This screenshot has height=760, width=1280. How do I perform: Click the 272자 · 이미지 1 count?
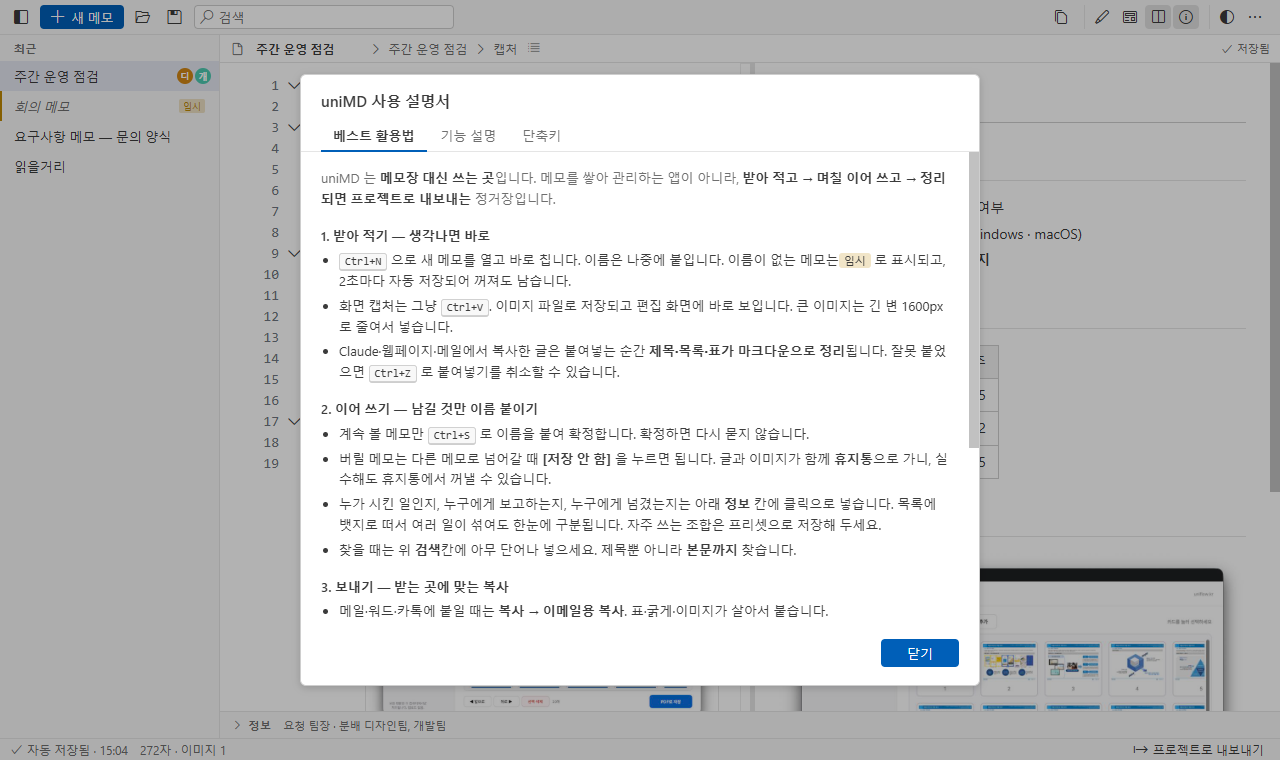pyautogui.click(x=183, y=749)
